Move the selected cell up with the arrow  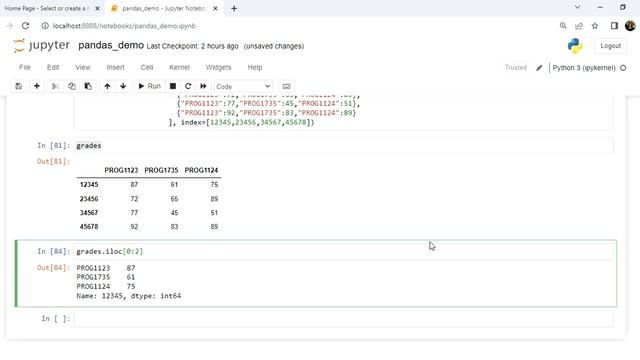107,86
